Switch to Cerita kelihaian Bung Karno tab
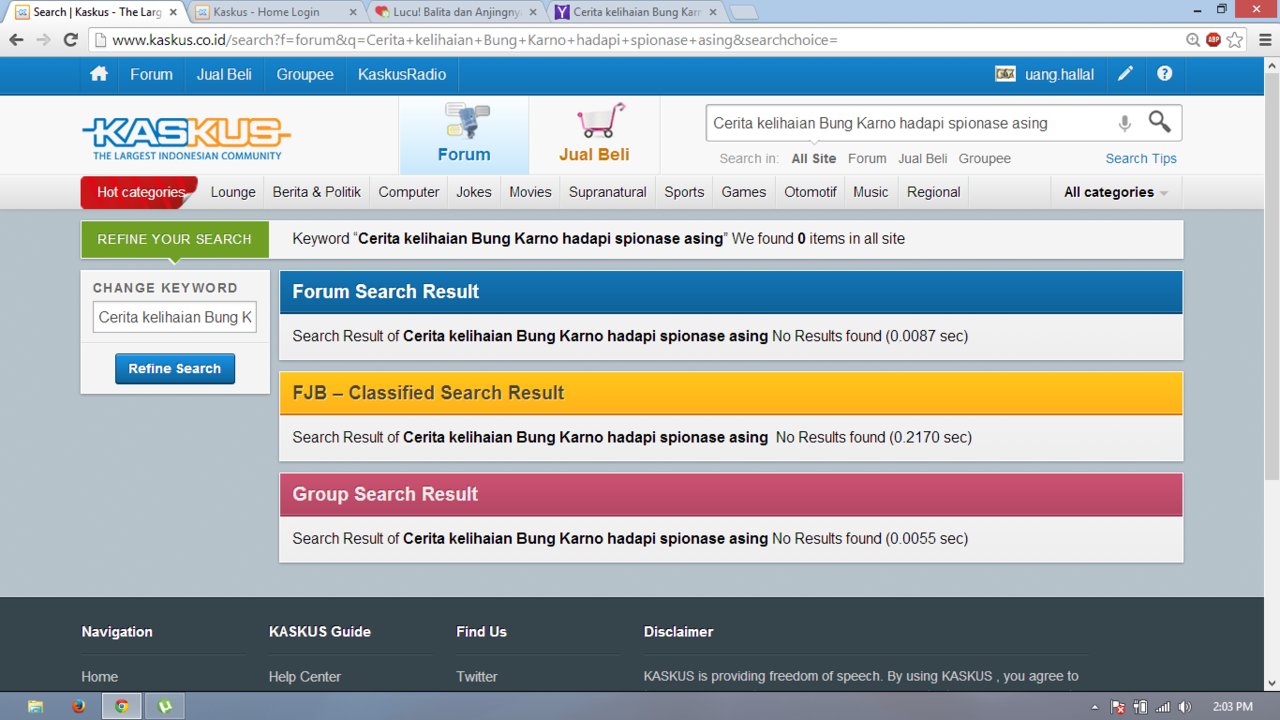Image resolution: width=1280 pixels, height=720 pixels. point(637,12)
